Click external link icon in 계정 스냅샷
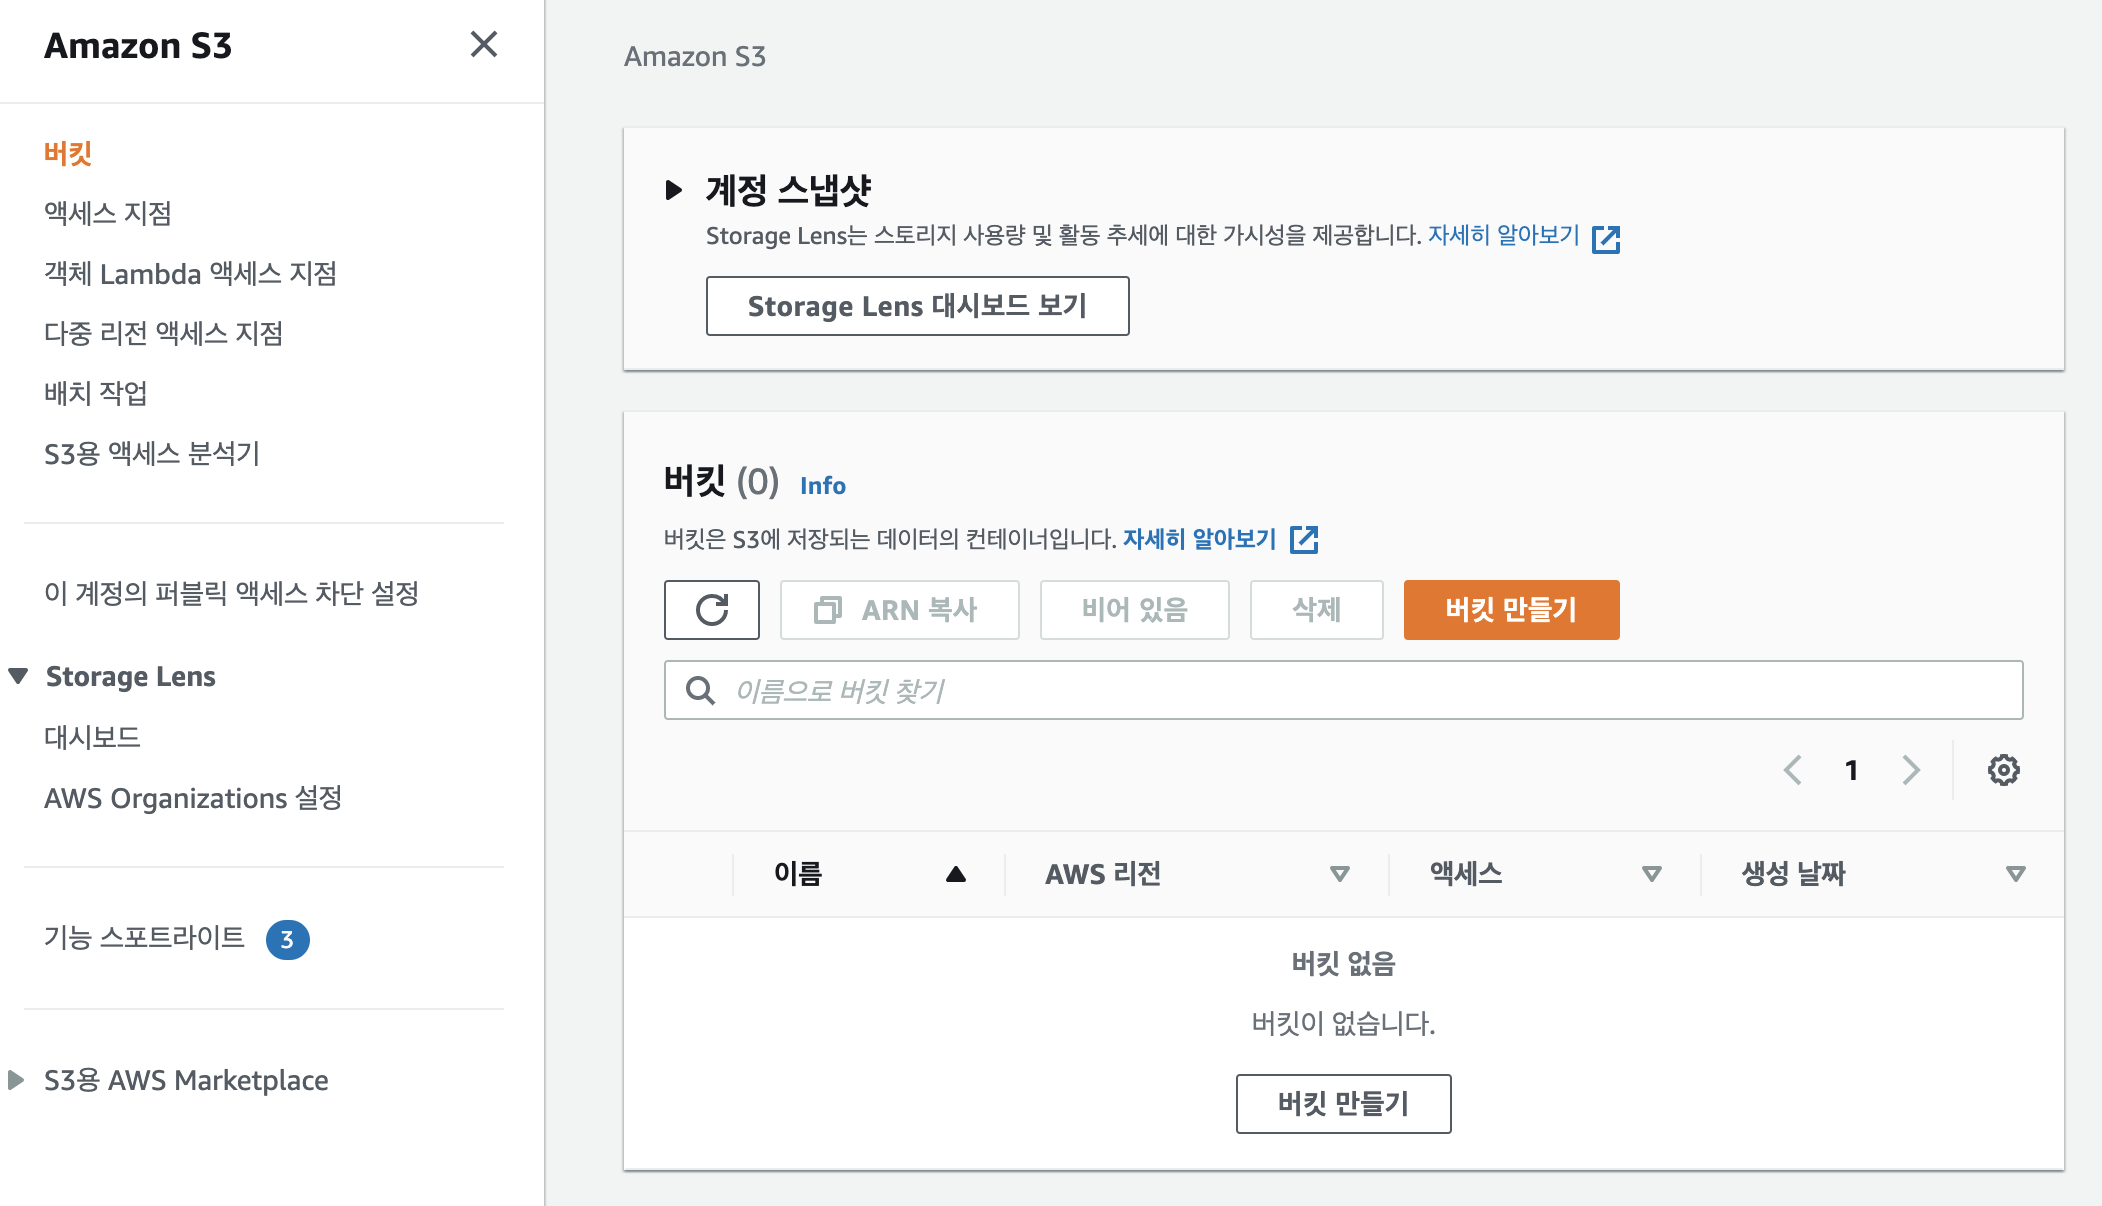2102x1206 pixels. tap(1606, 238)
